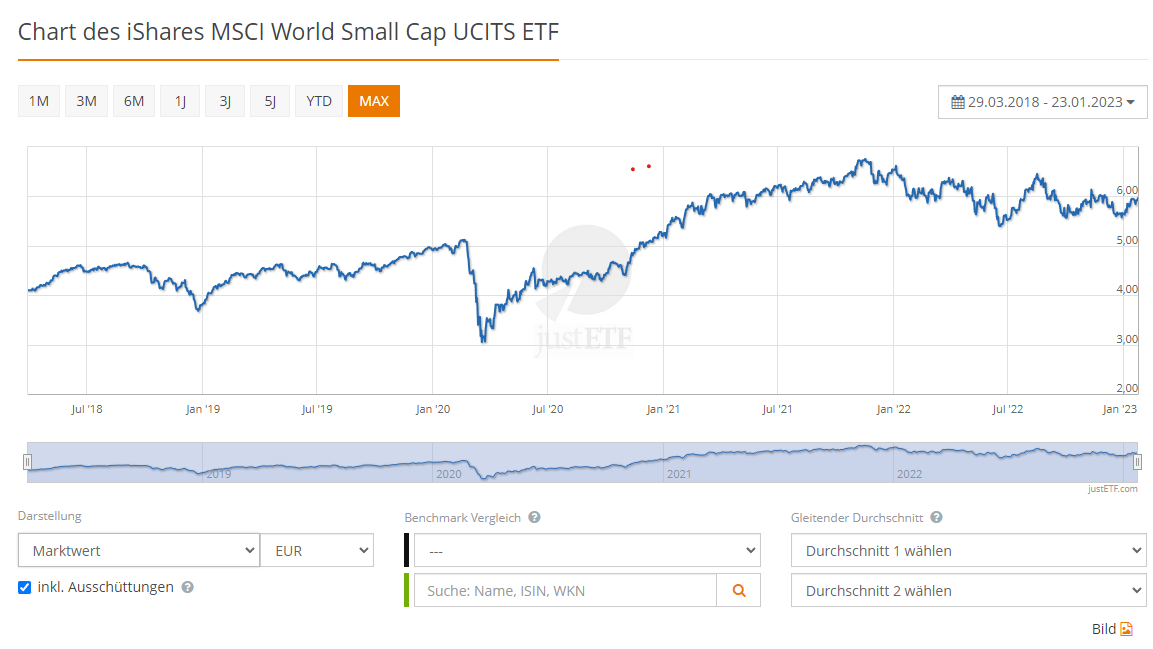Click the Bild export image icon

(1126, 629)
